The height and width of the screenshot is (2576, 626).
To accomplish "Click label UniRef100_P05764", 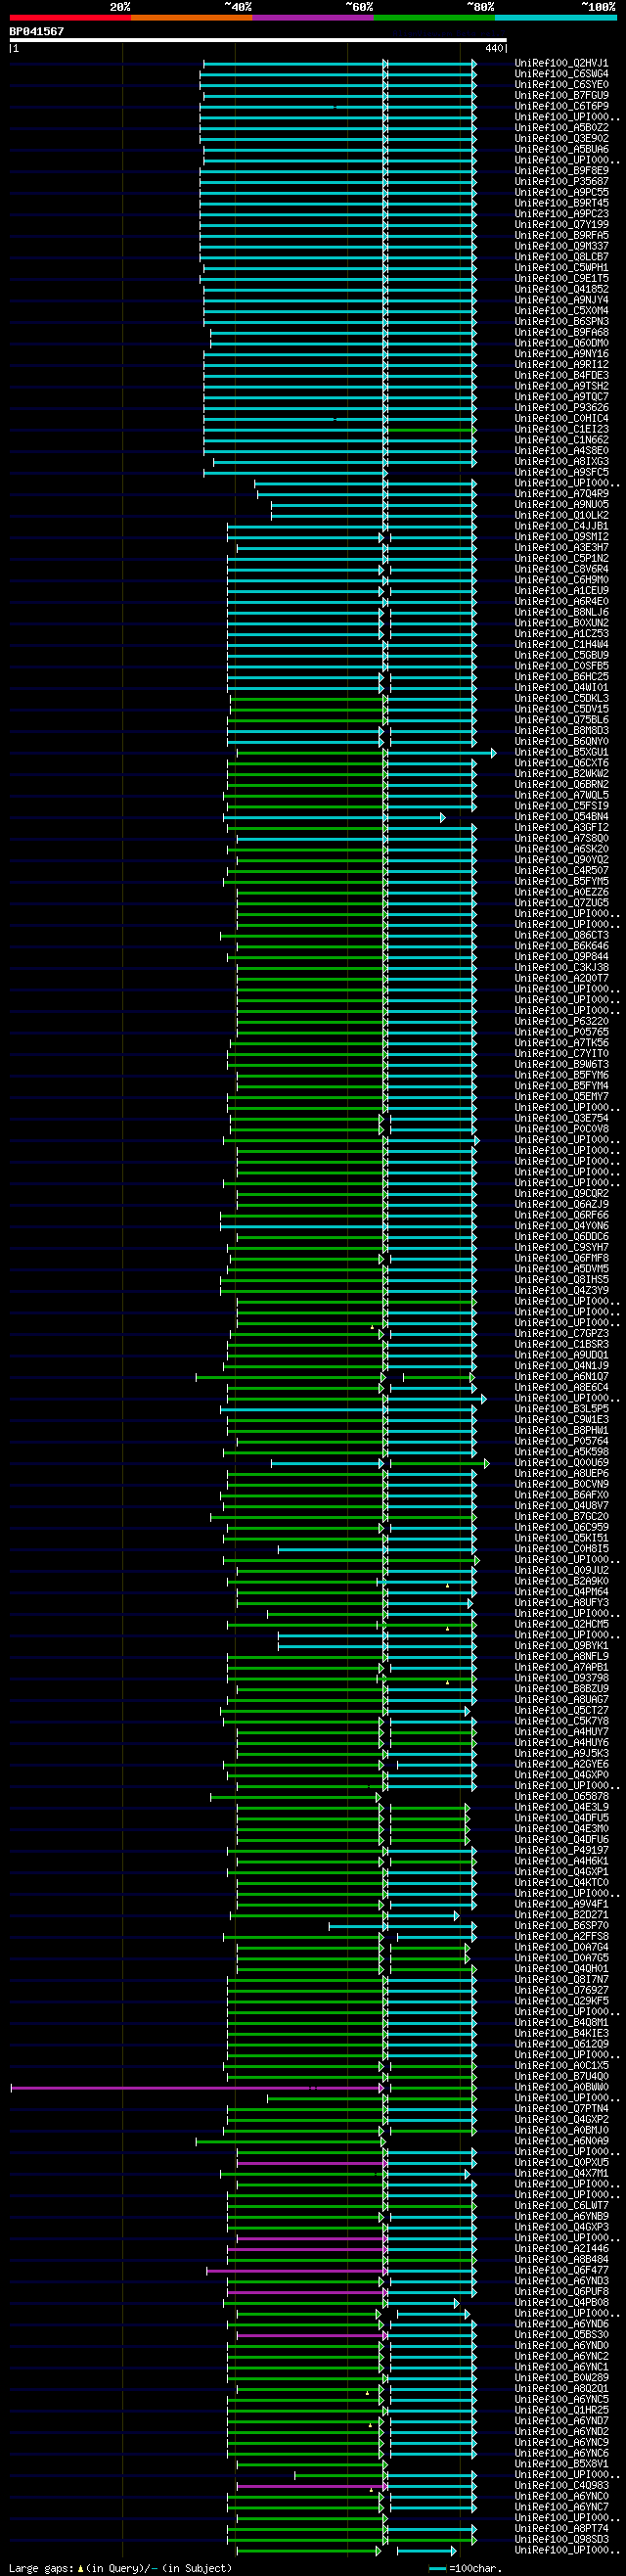I will pos(561,1441).
